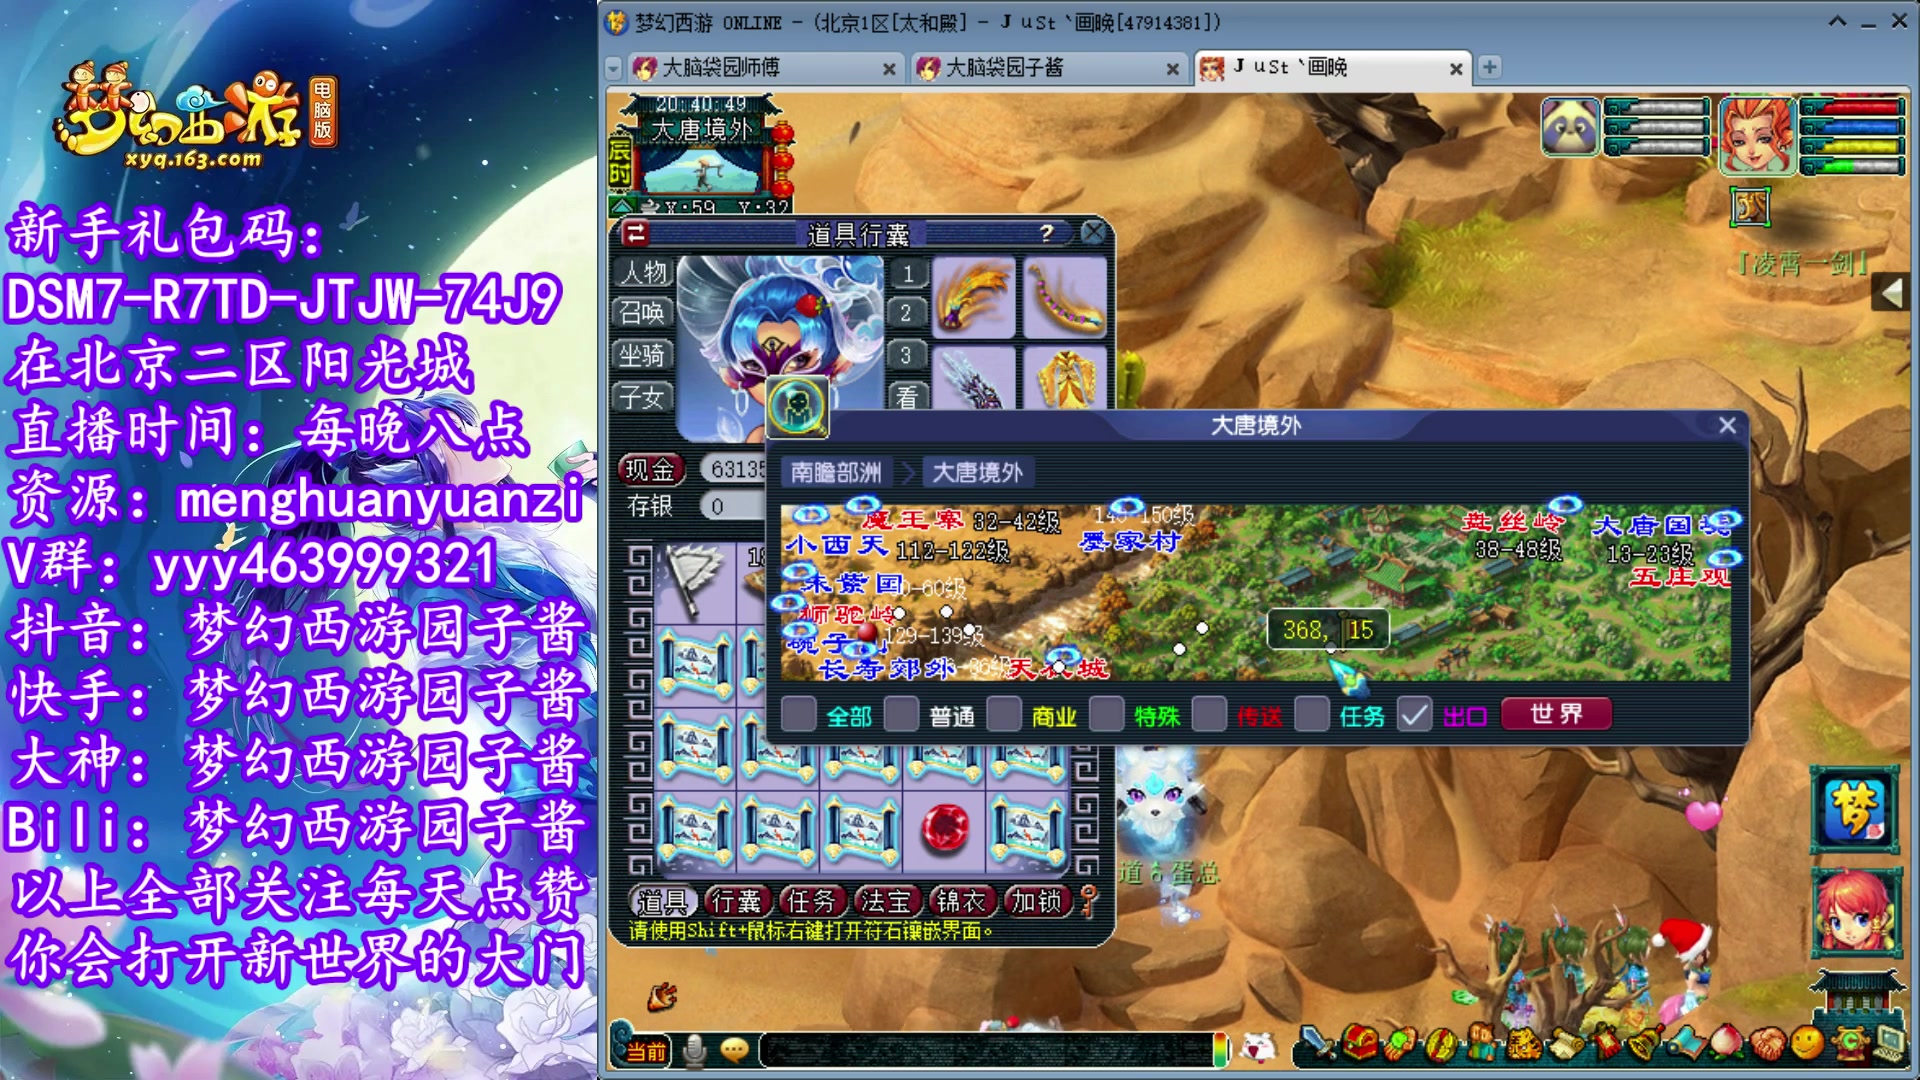Image resolution: width=1920 pixels, height=1080 pixels.
Task: Close the 大唐境外 map window
Action: tap(1727, 425)
